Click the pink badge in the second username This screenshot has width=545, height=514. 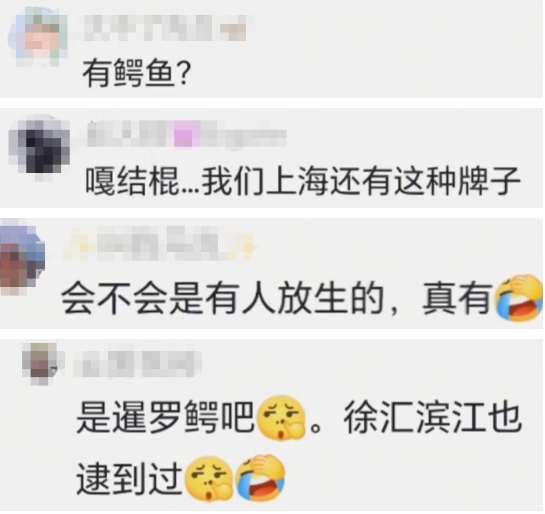[187, 134]
